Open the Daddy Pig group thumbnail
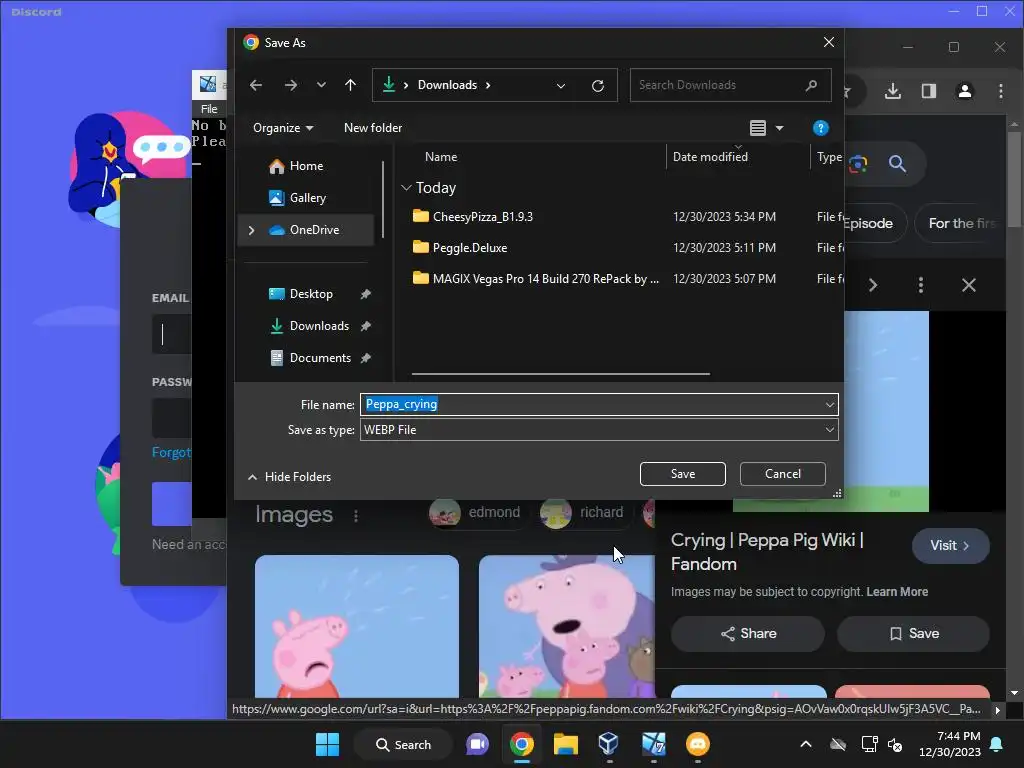 point(566,627)
